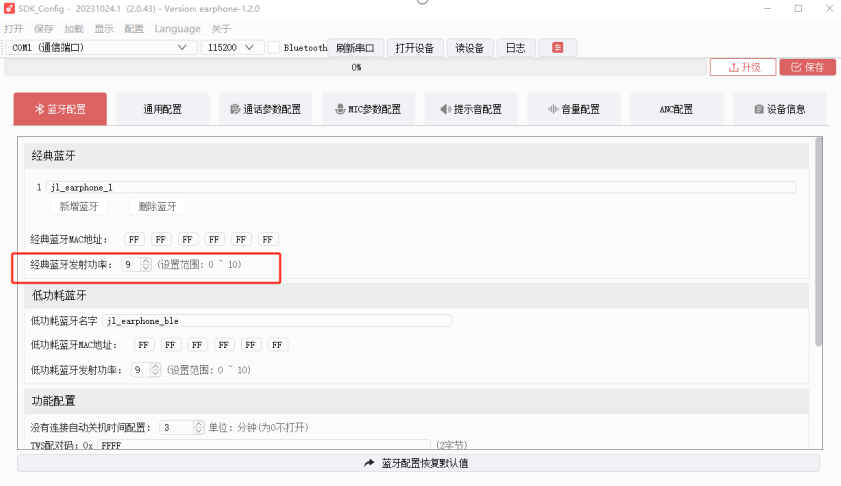Switch to the 提示音配置 tab
The height and width of the screenshot is (486, 841).
coord(471,109)
